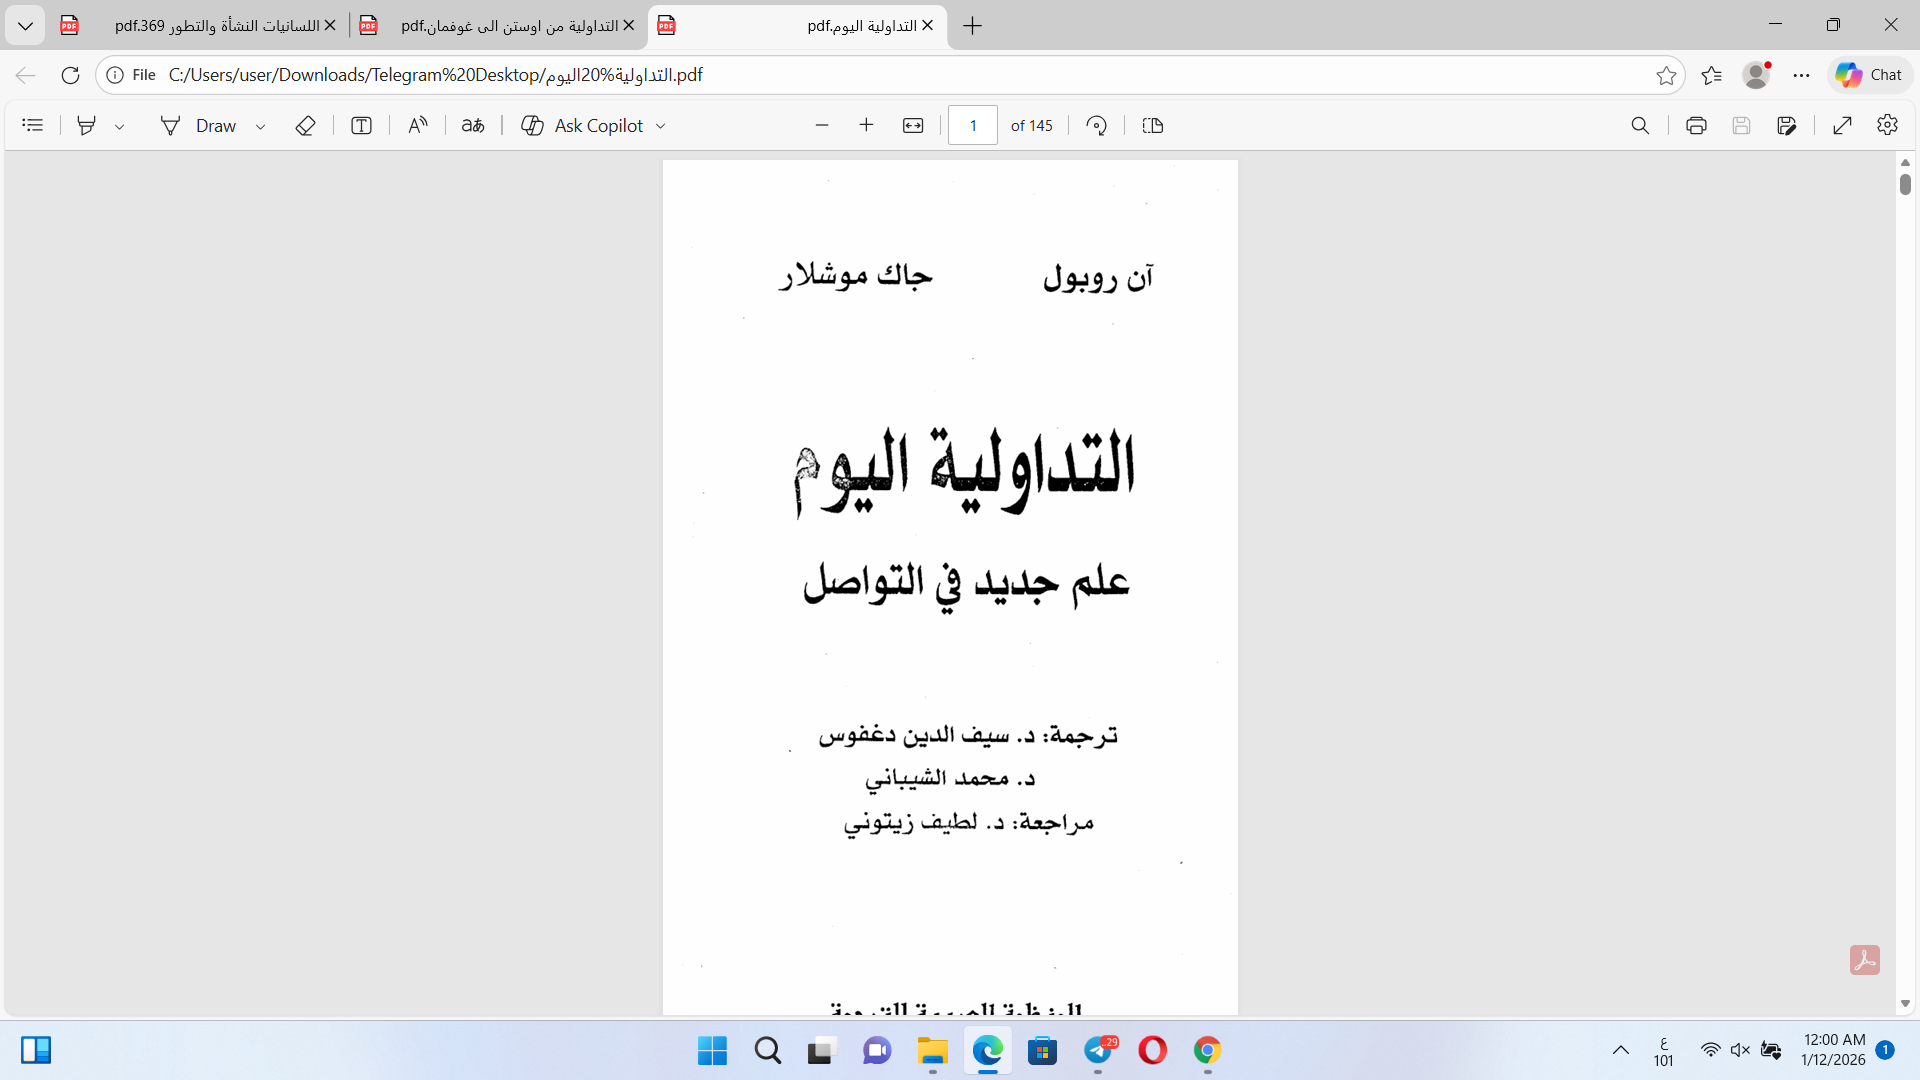Click the vertical scrollbar thumb
This screenshot has width=1920, height=1080.
tap(1905, 184)
